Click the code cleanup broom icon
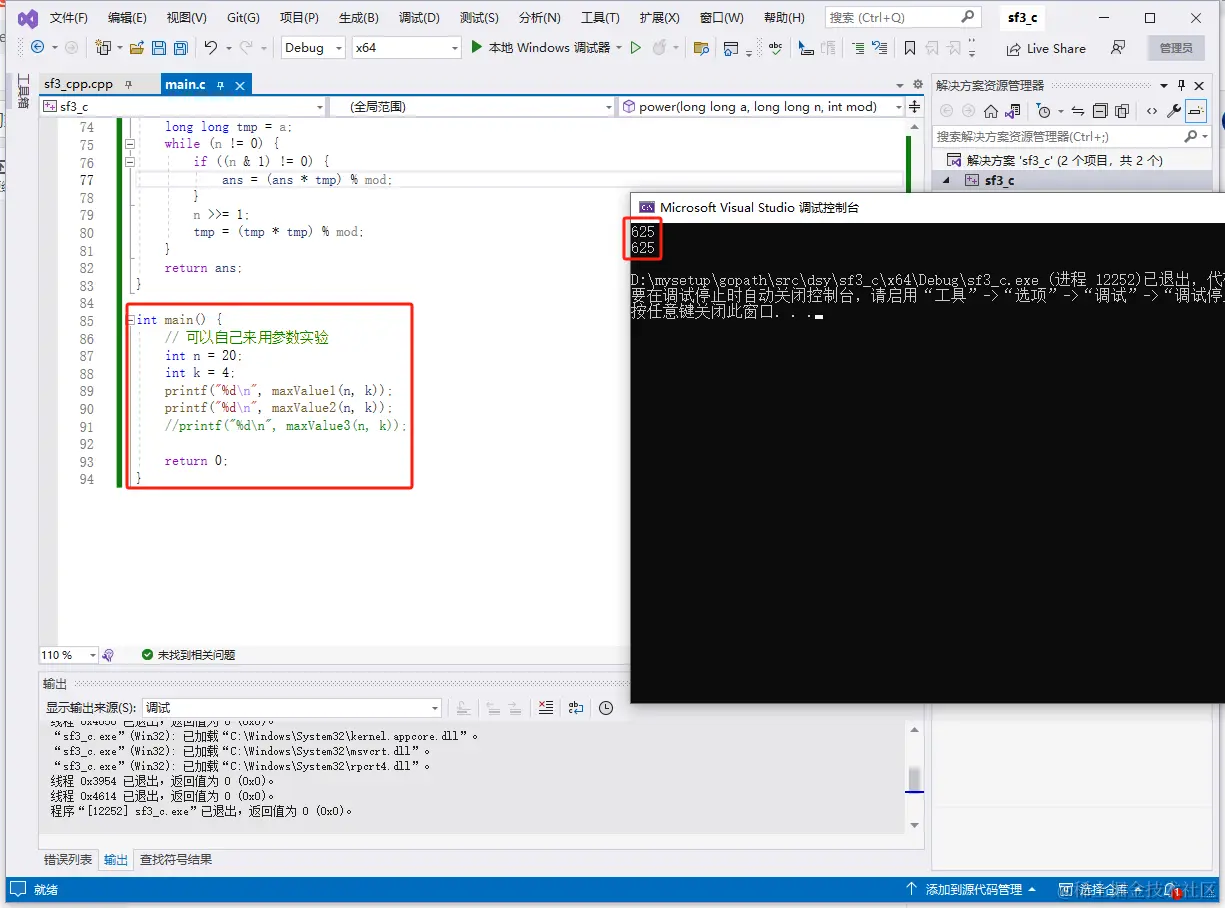This screenshot has width=1225, height=908. click(107, 655)
